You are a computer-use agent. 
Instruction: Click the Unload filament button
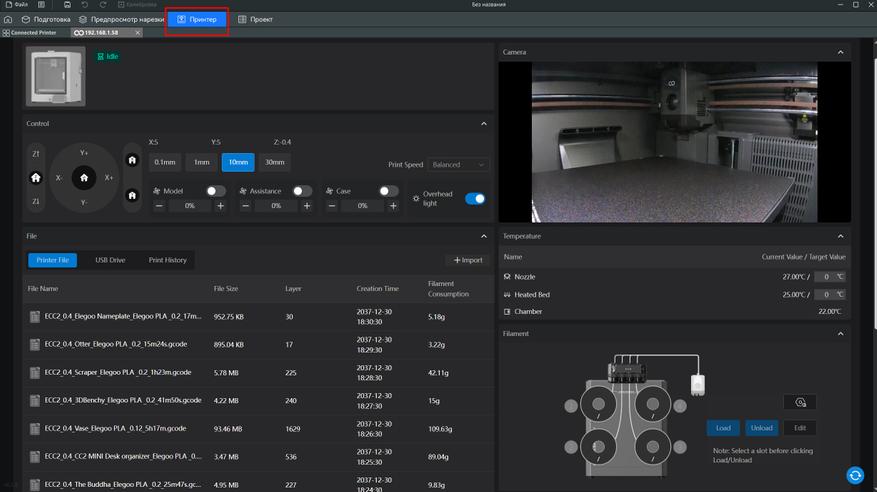pyautogui.click(x=761, y=428)
